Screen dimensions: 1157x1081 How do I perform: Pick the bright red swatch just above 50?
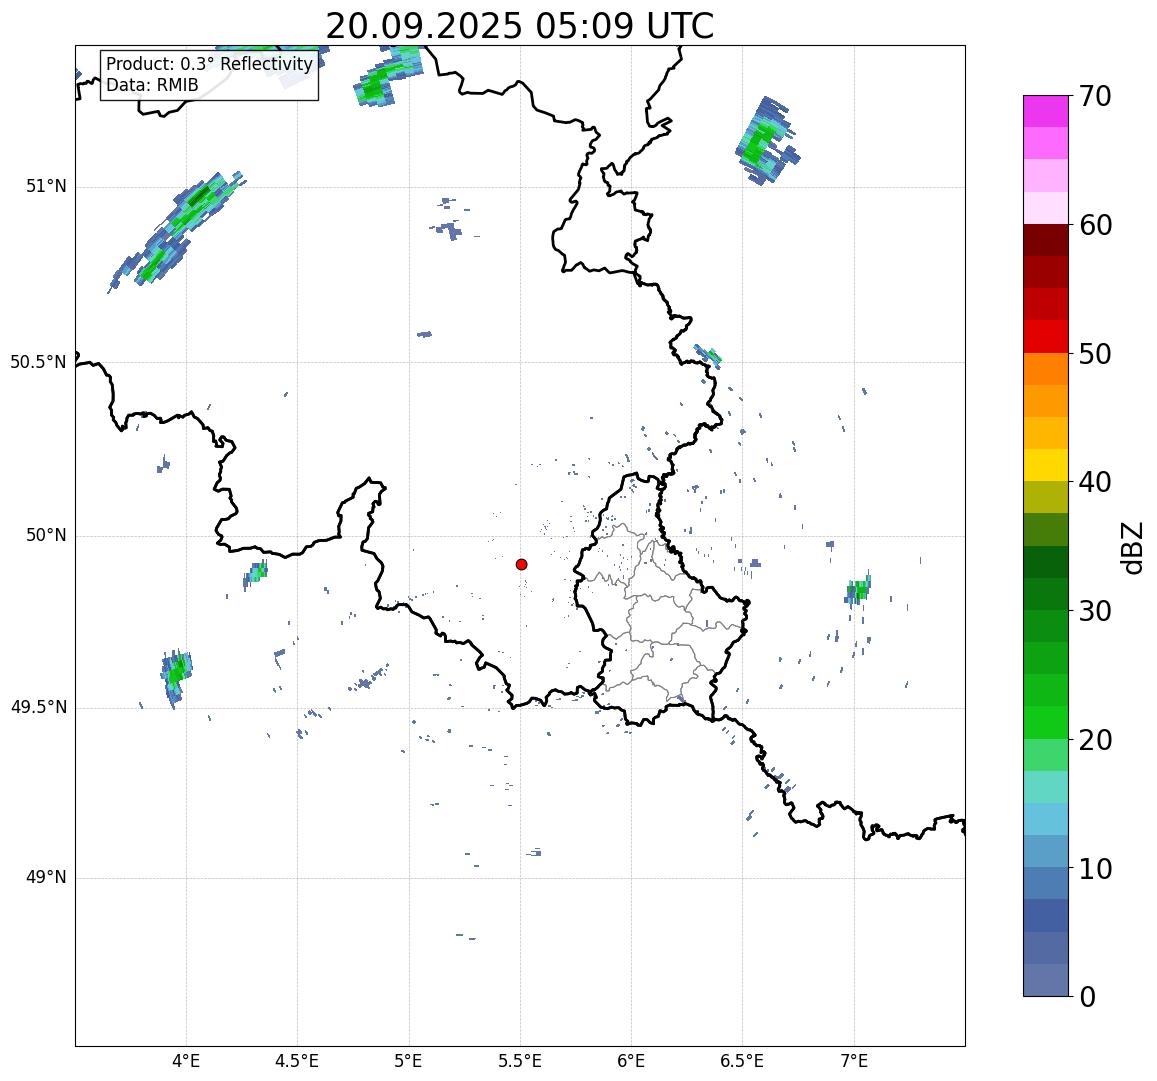click(x=1046, y=336)
